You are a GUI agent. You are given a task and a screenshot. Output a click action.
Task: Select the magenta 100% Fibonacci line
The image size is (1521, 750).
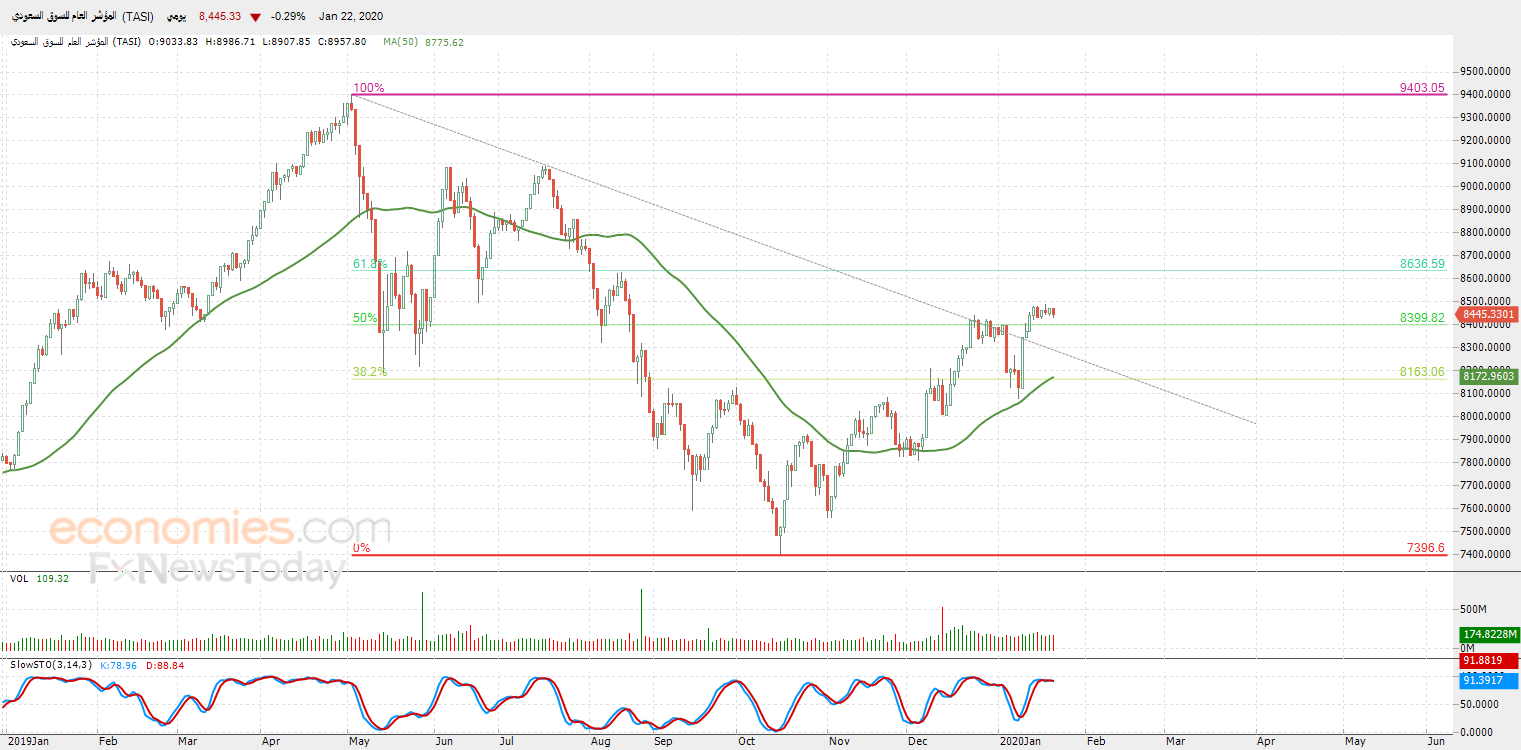pos(900,94)
